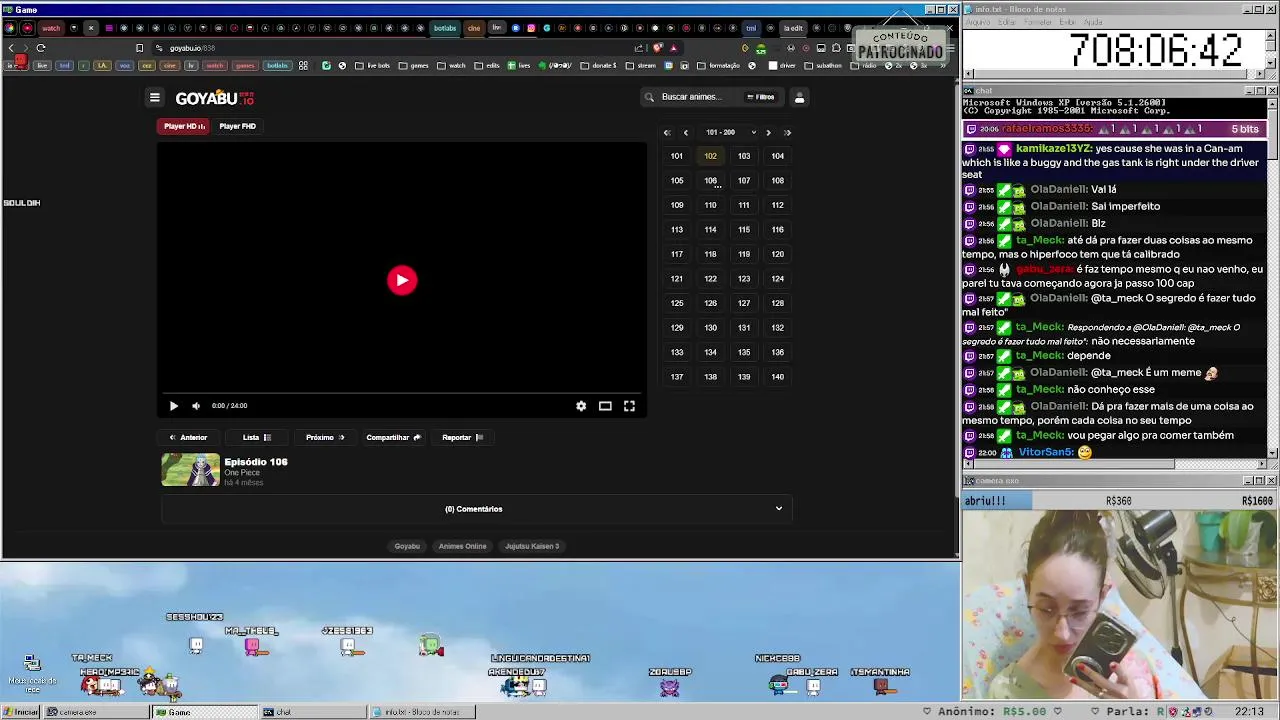Open the Filtros filter button

(761, 97)
